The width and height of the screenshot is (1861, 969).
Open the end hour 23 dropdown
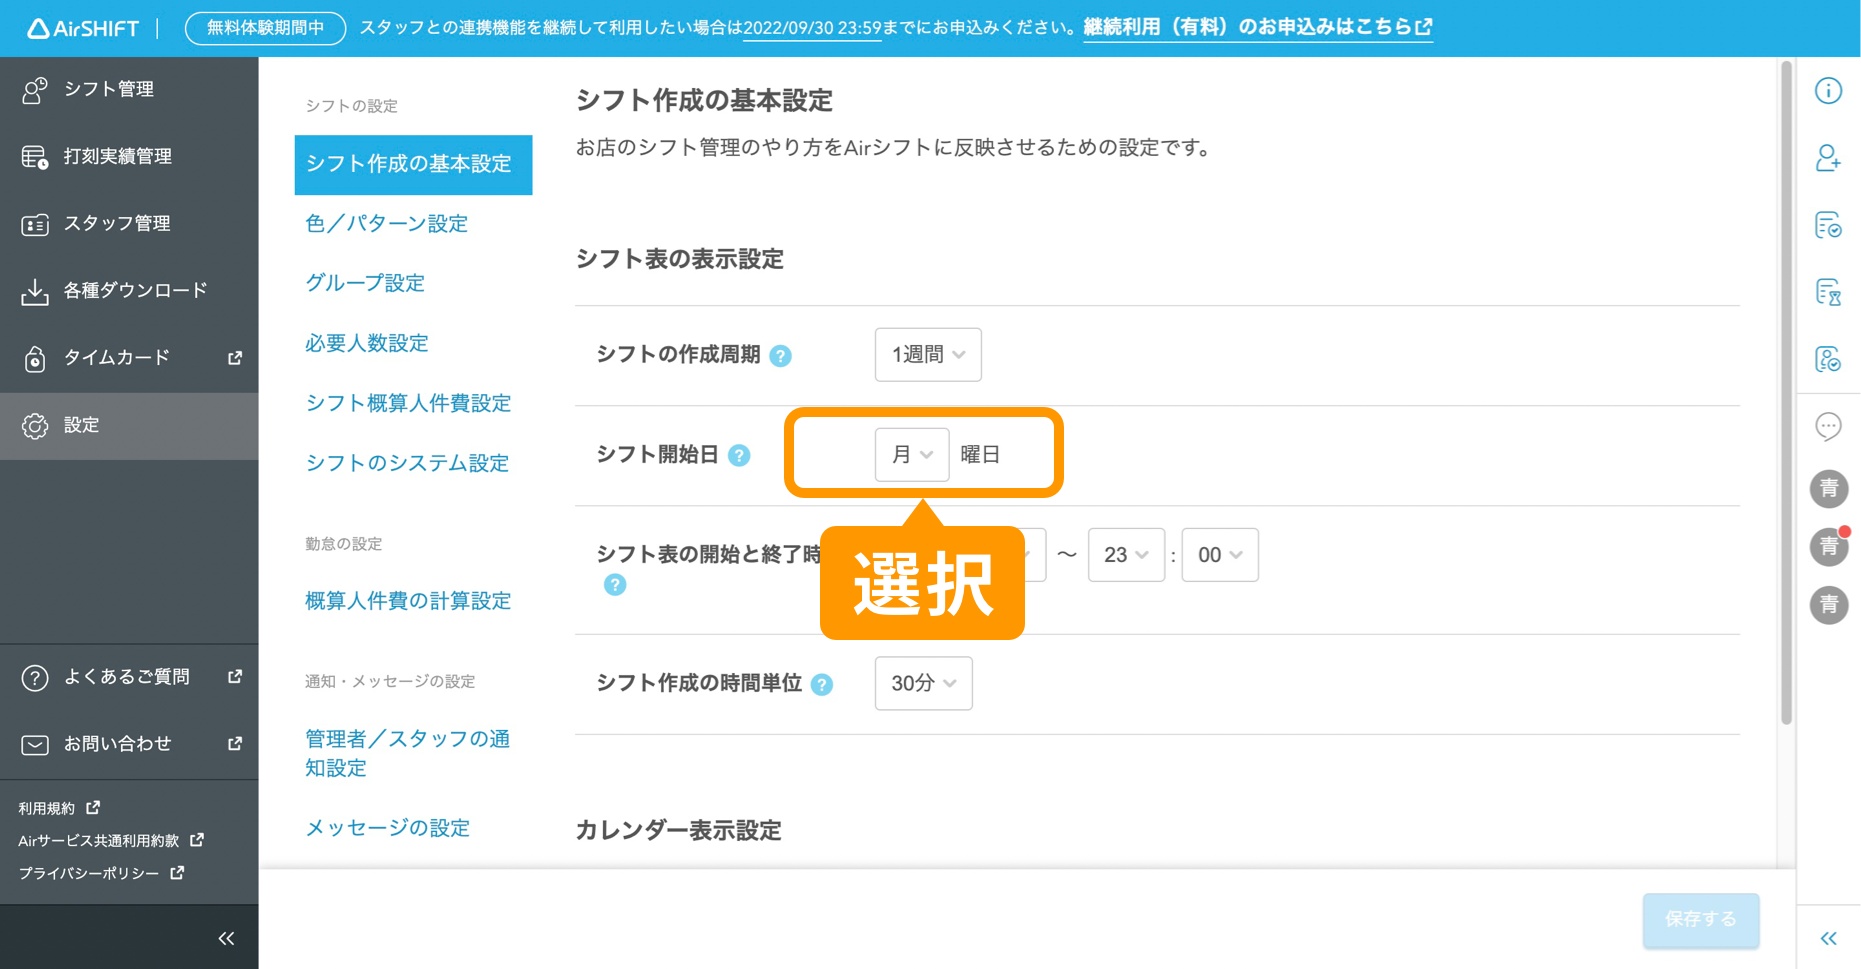[x=1125, y=555]
